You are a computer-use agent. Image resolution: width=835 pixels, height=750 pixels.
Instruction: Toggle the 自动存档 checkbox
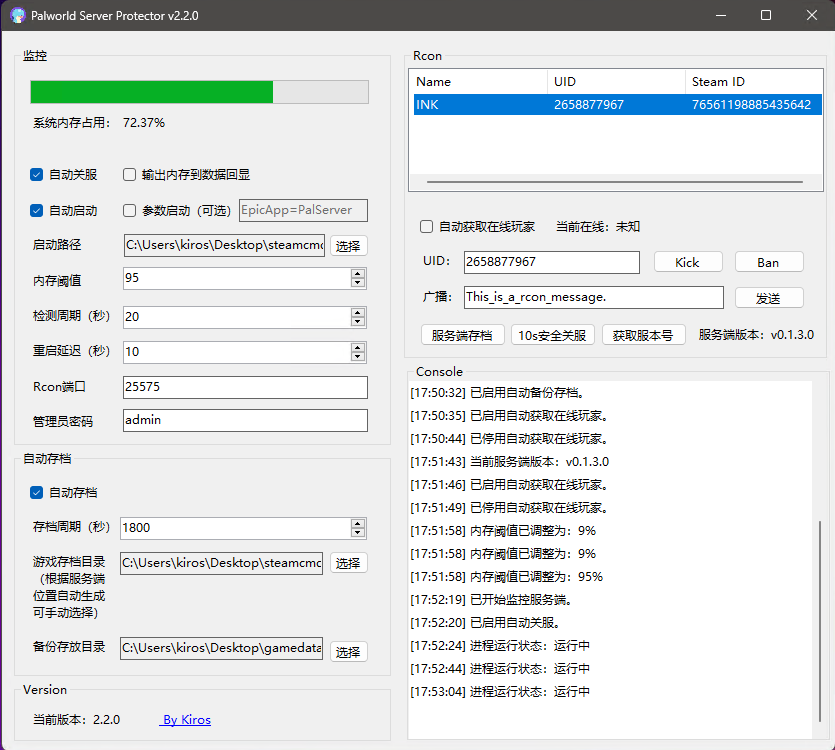coord(36,493)
